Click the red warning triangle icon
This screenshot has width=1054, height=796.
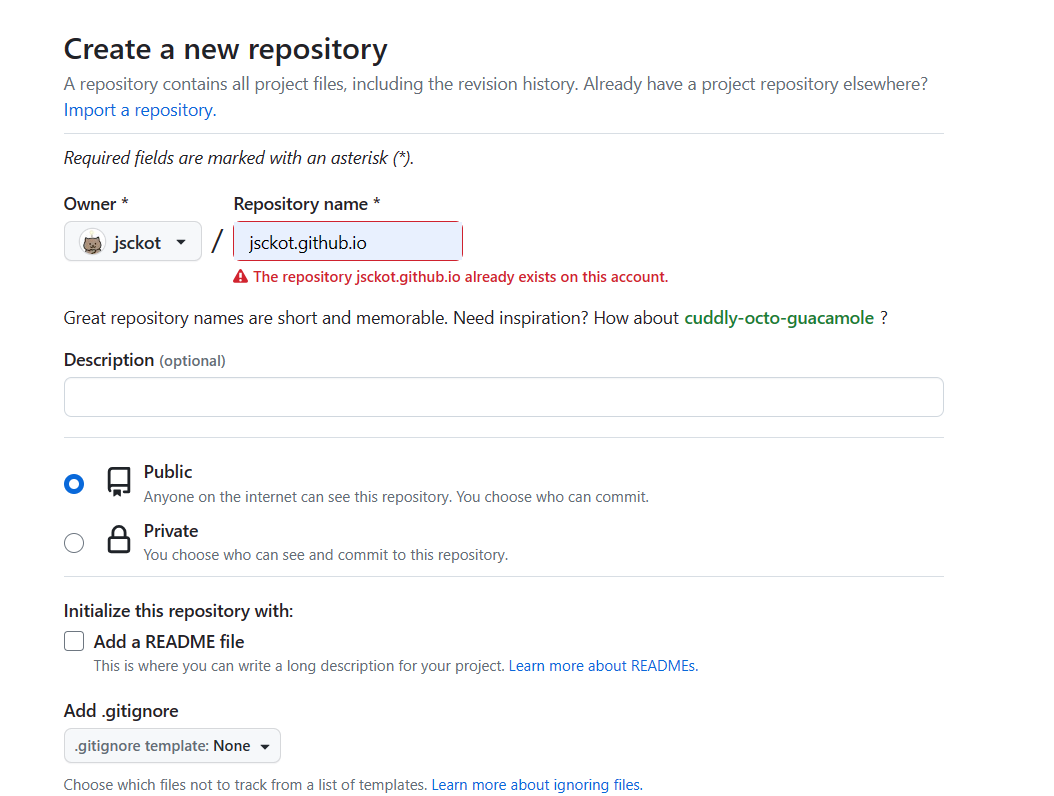tap(240, 277)
